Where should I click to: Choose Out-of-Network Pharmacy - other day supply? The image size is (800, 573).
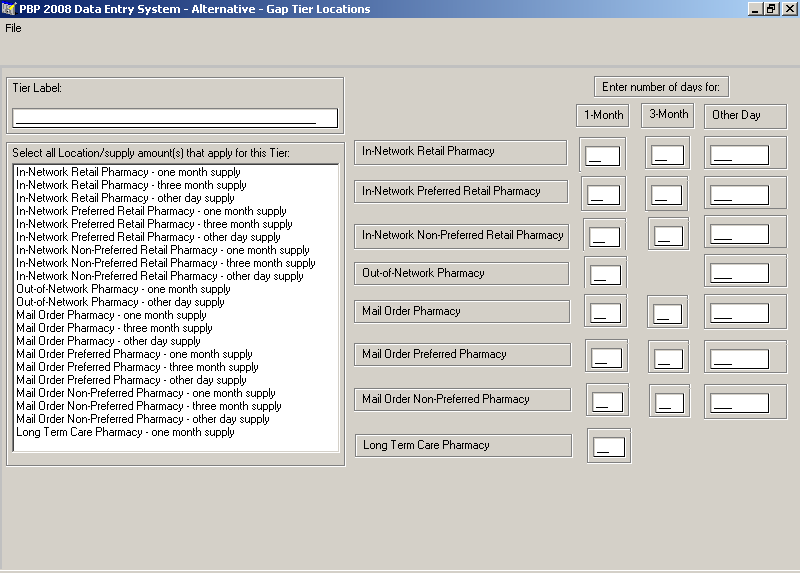(120, 302)
